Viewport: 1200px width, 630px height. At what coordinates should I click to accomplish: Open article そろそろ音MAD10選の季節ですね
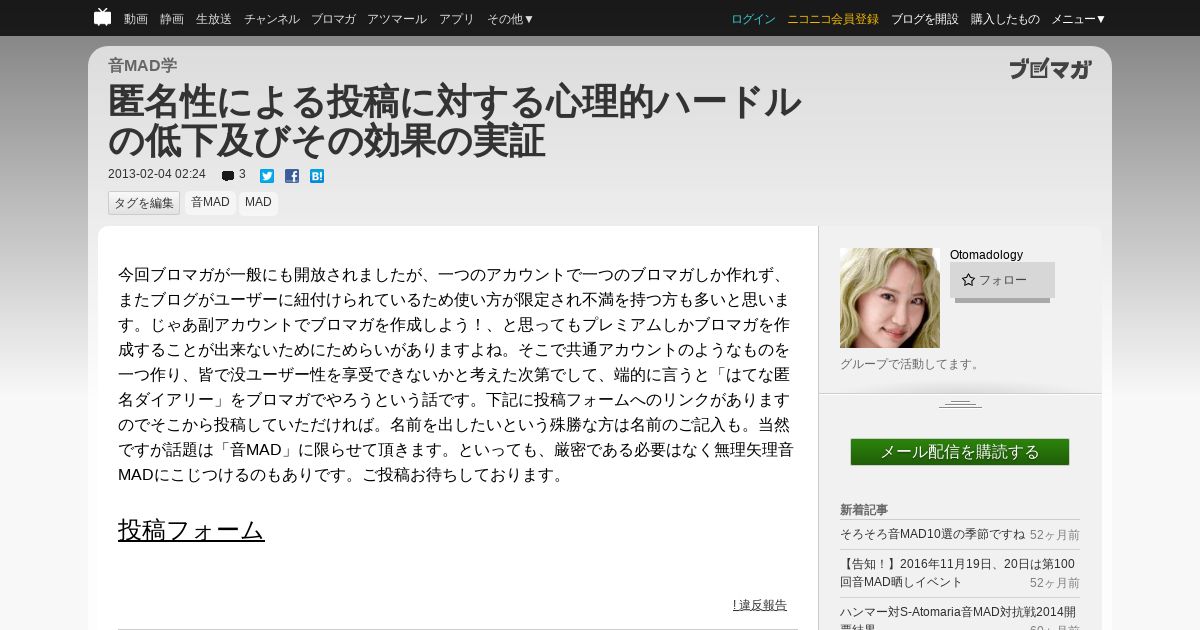point(932,535)
